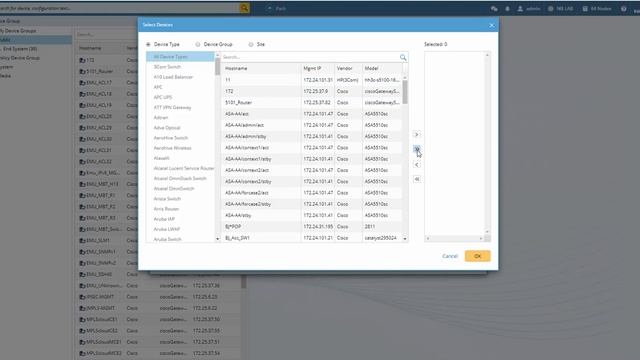Screen dimensions: 640x360
Task: Click Hostname header in background device table
Action: pyautogui.click(x=90, y=48)
